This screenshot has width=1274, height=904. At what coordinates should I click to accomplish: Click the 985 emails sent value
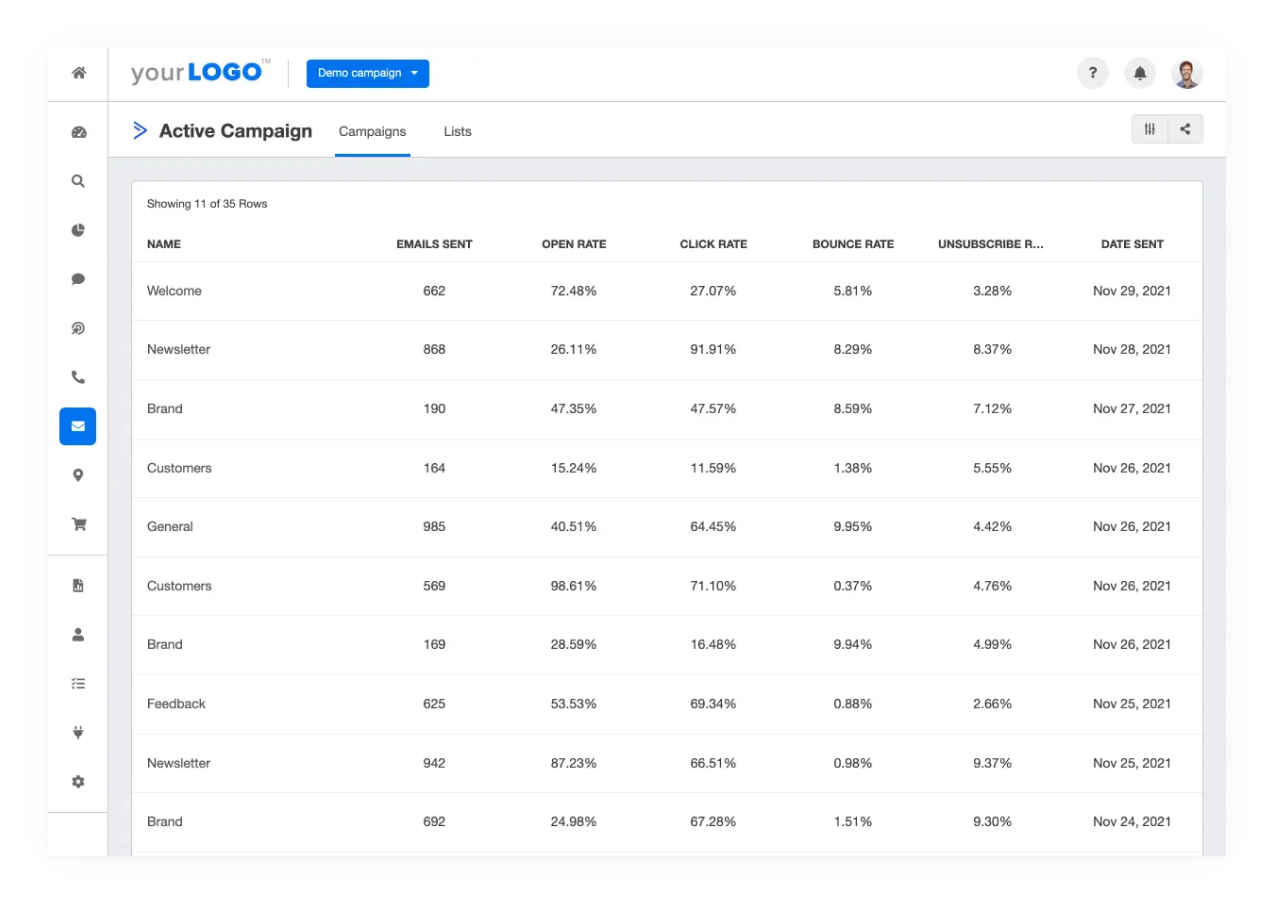pyautogui.click(x=434, y=527)
